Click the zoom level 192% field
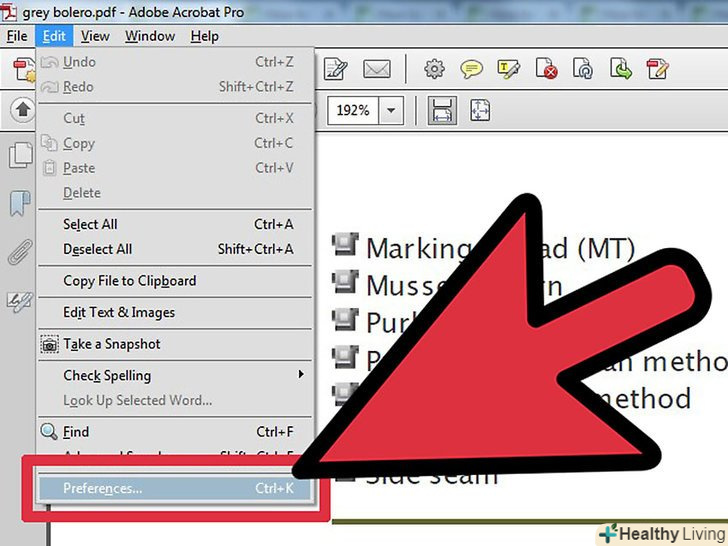 353,110
